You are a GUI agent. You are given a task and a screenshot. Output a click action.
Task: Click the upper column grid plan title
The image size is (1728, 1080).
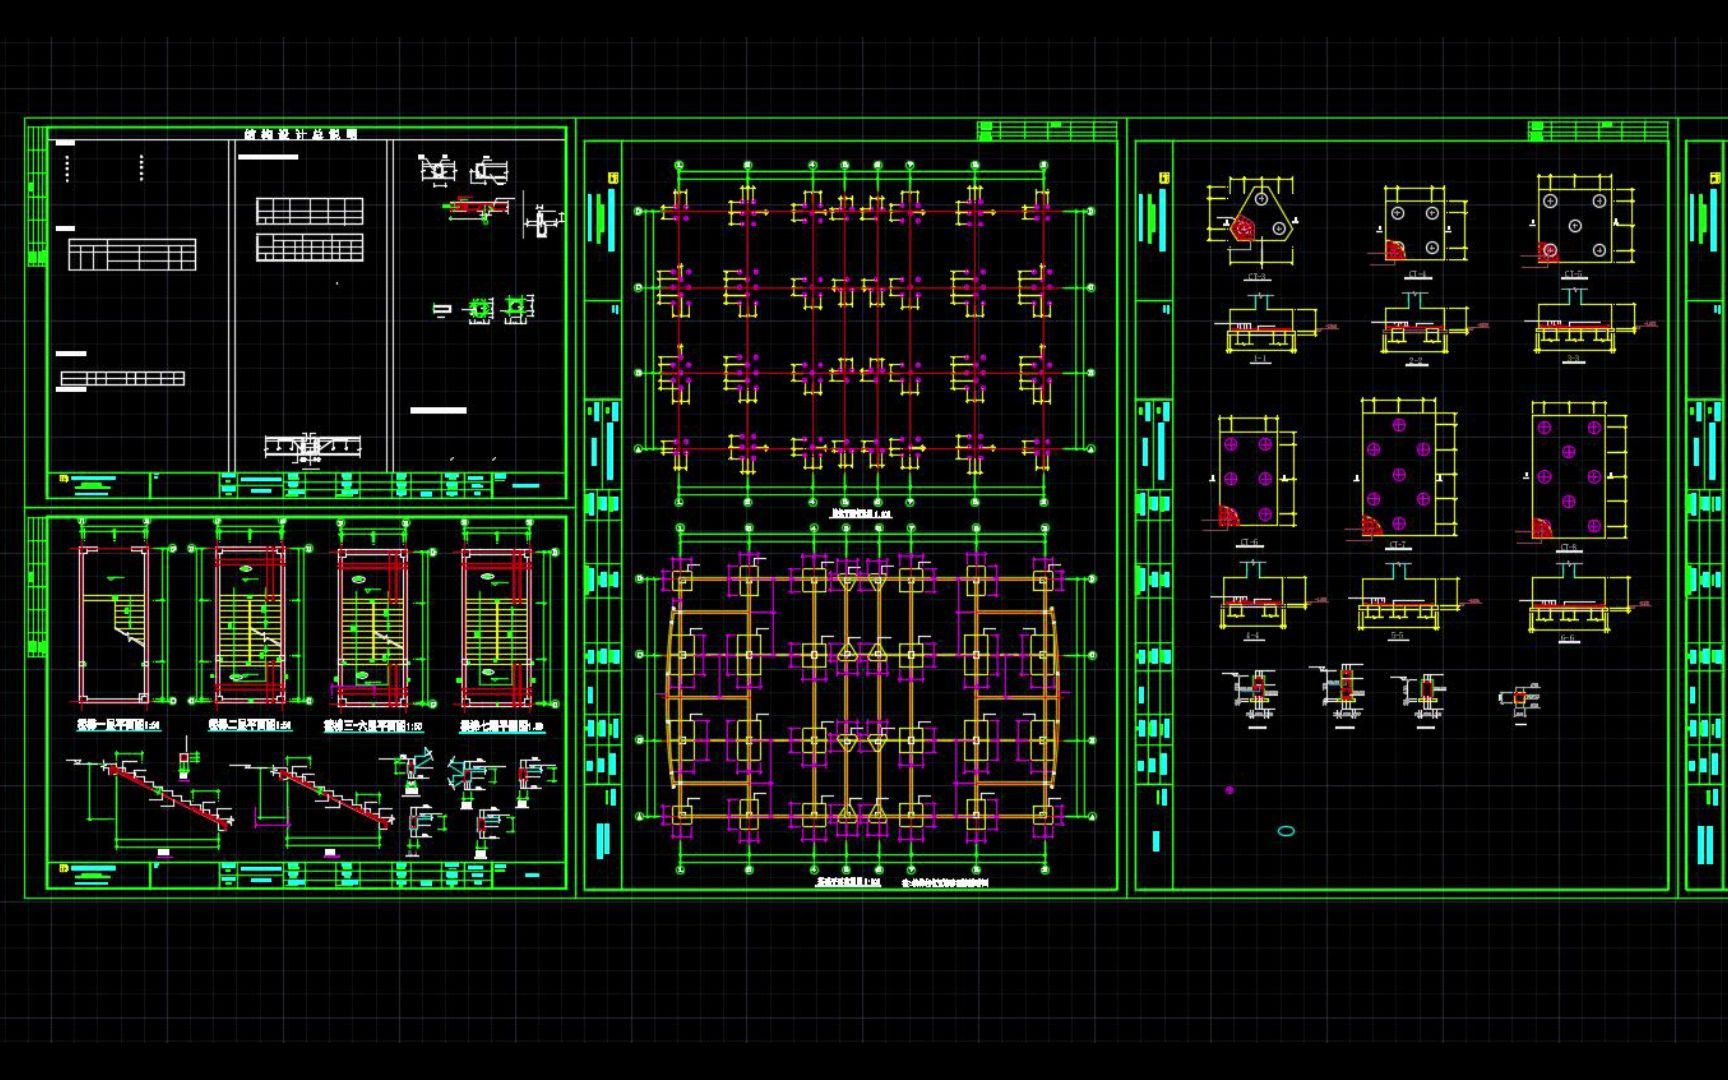click(859, 513)
